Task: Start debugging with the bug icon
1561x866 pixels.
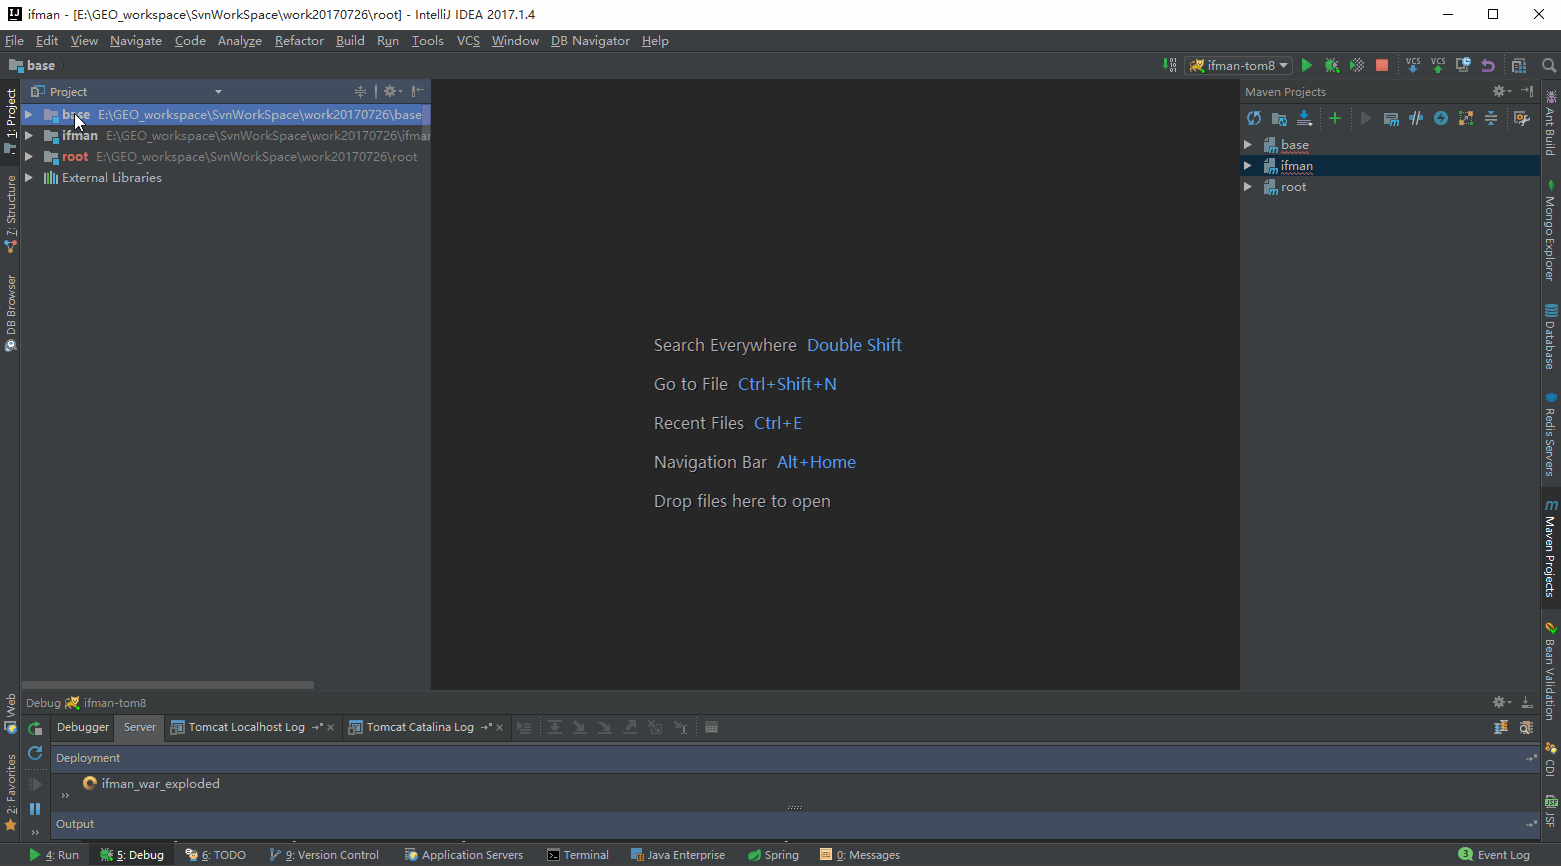Action: coord(1332,65)
